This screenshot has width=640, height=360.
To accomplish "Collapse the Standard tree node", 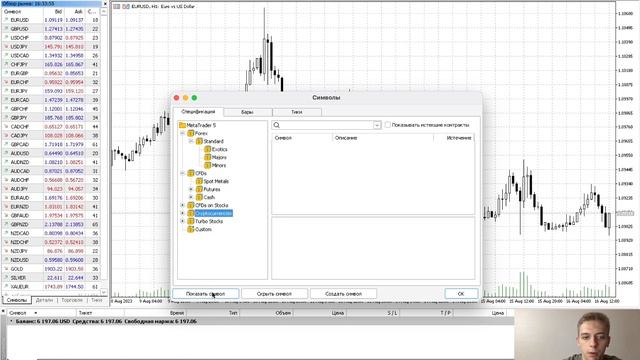I will (x=191, y=141).
